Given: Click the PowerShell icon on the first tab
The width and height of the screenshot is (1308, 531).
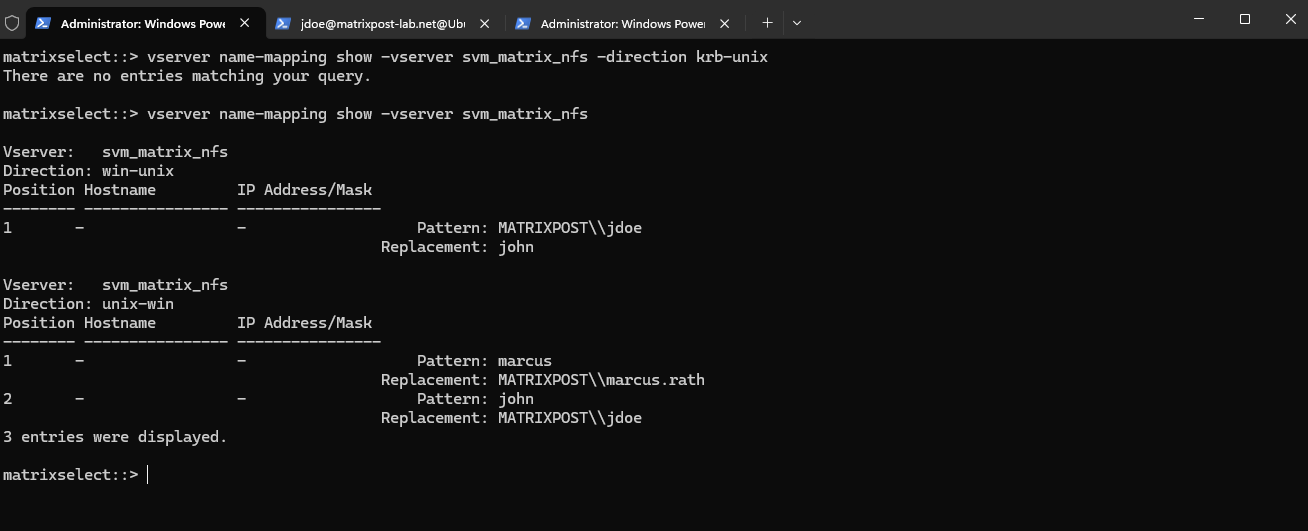Looking at the screenshot, I should (x=43, y=23).
